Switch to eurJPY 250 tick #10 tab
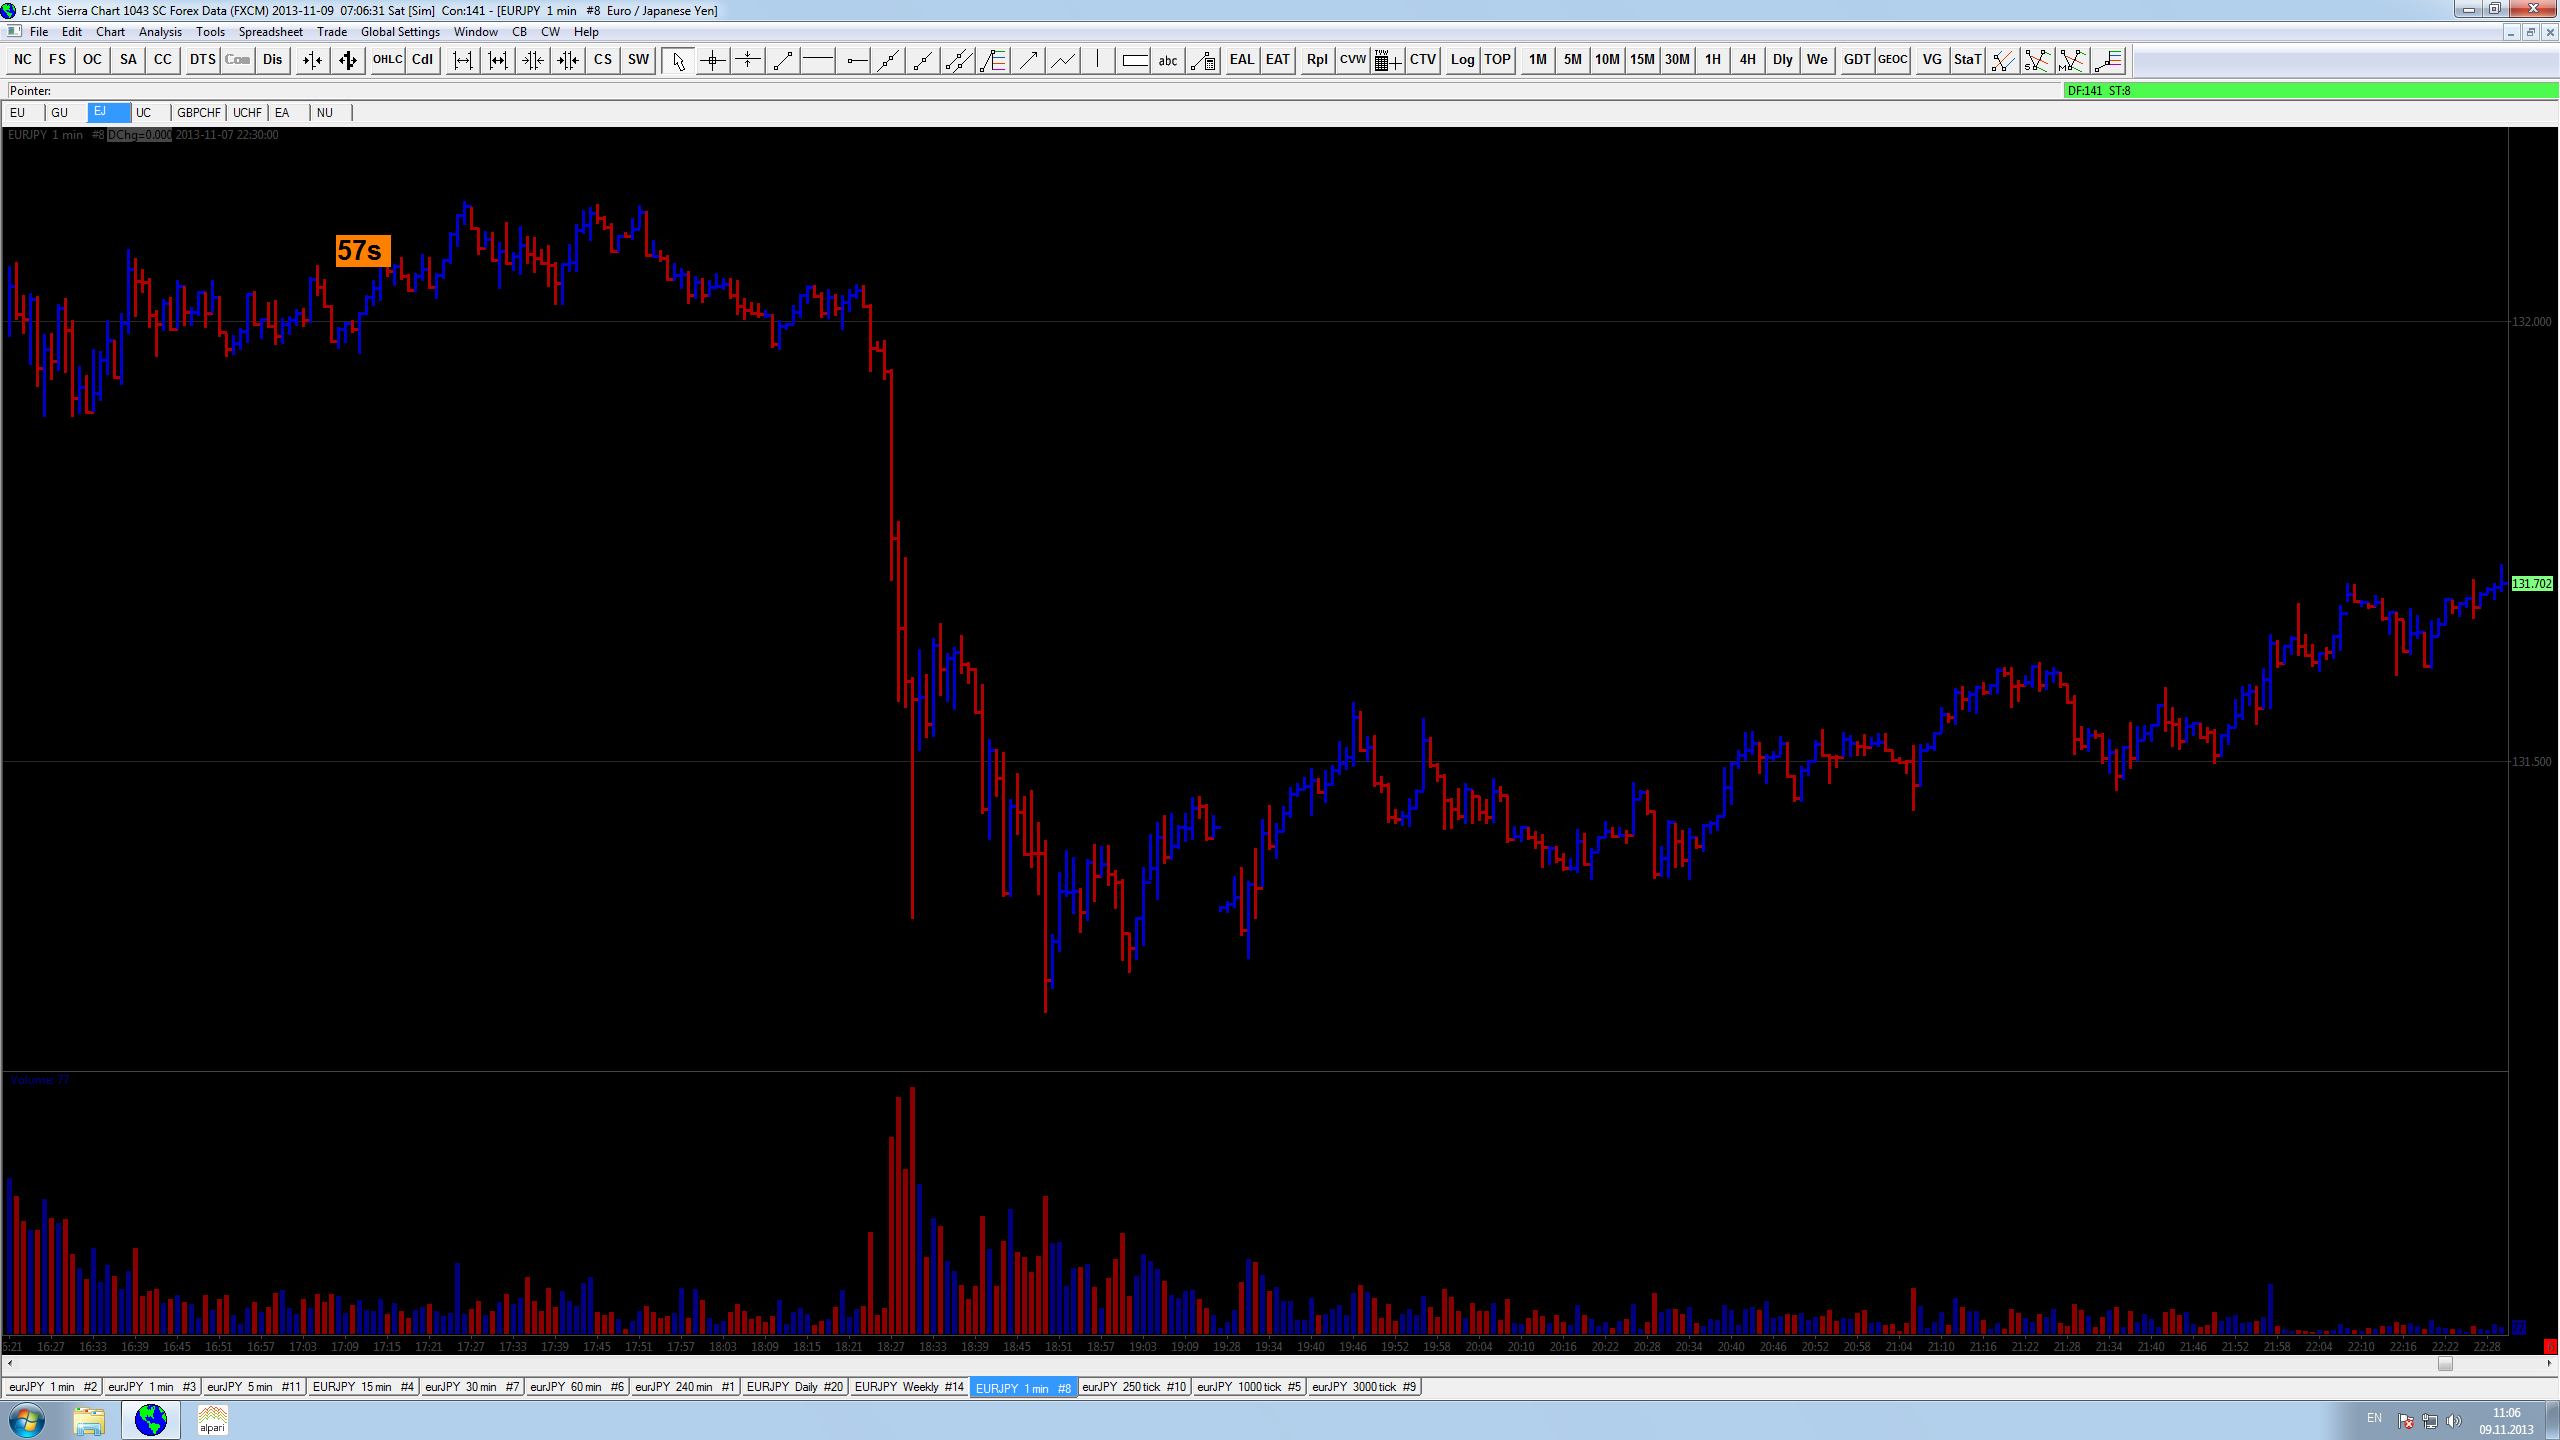 click(1134, 1387)
